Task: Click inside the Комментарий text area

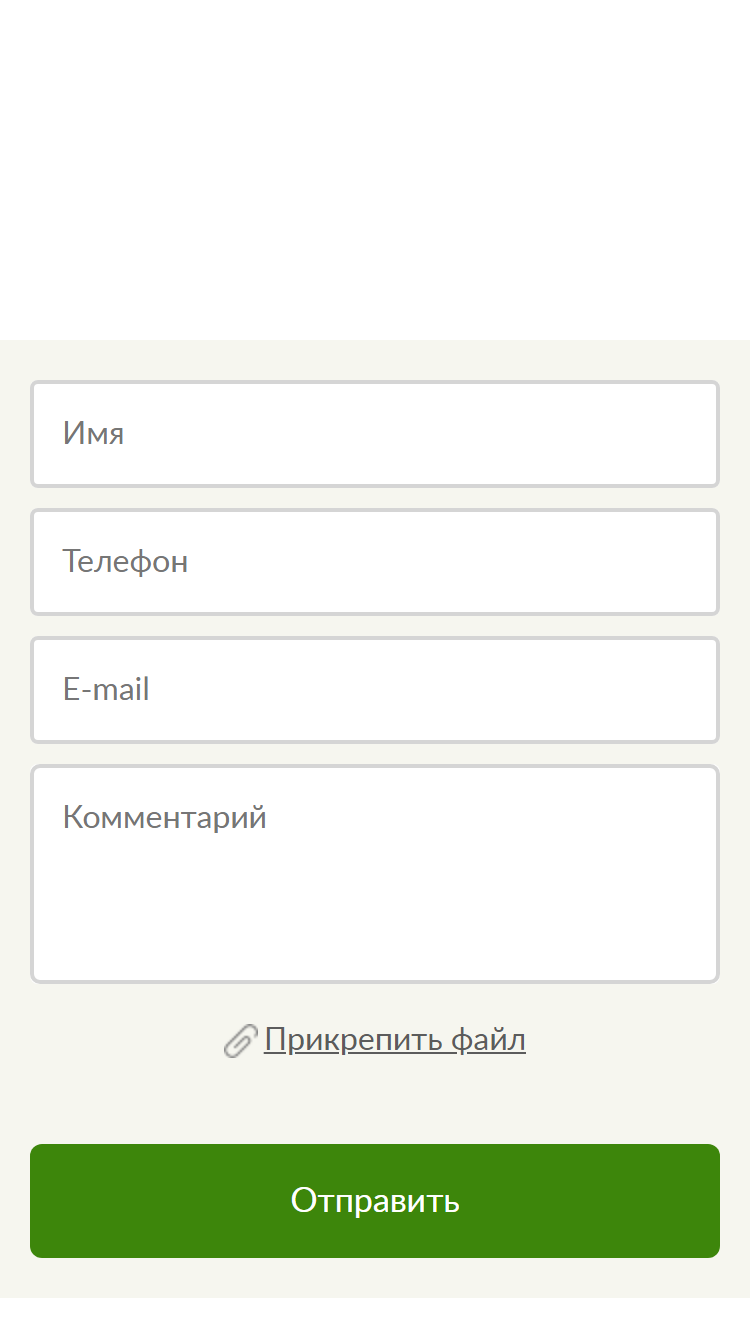Action: click(375, 874)
